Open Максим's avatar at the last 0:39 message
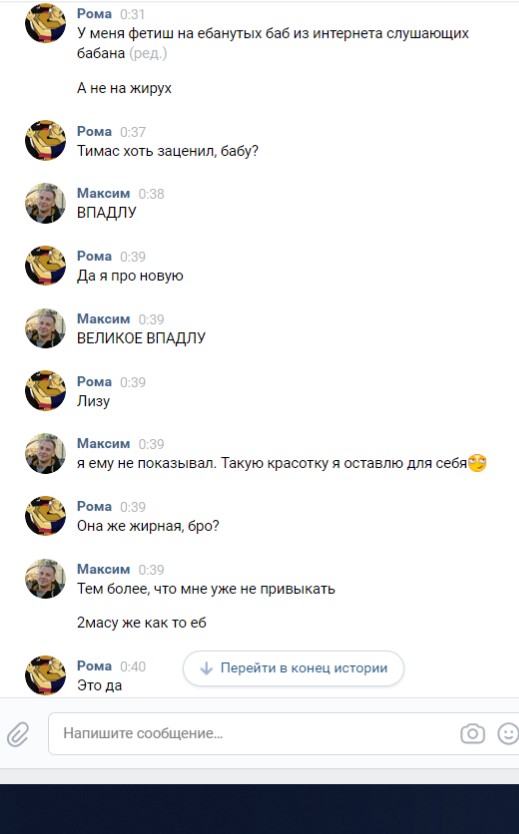Viewport: 519px width, 834px height. point(45,579)
